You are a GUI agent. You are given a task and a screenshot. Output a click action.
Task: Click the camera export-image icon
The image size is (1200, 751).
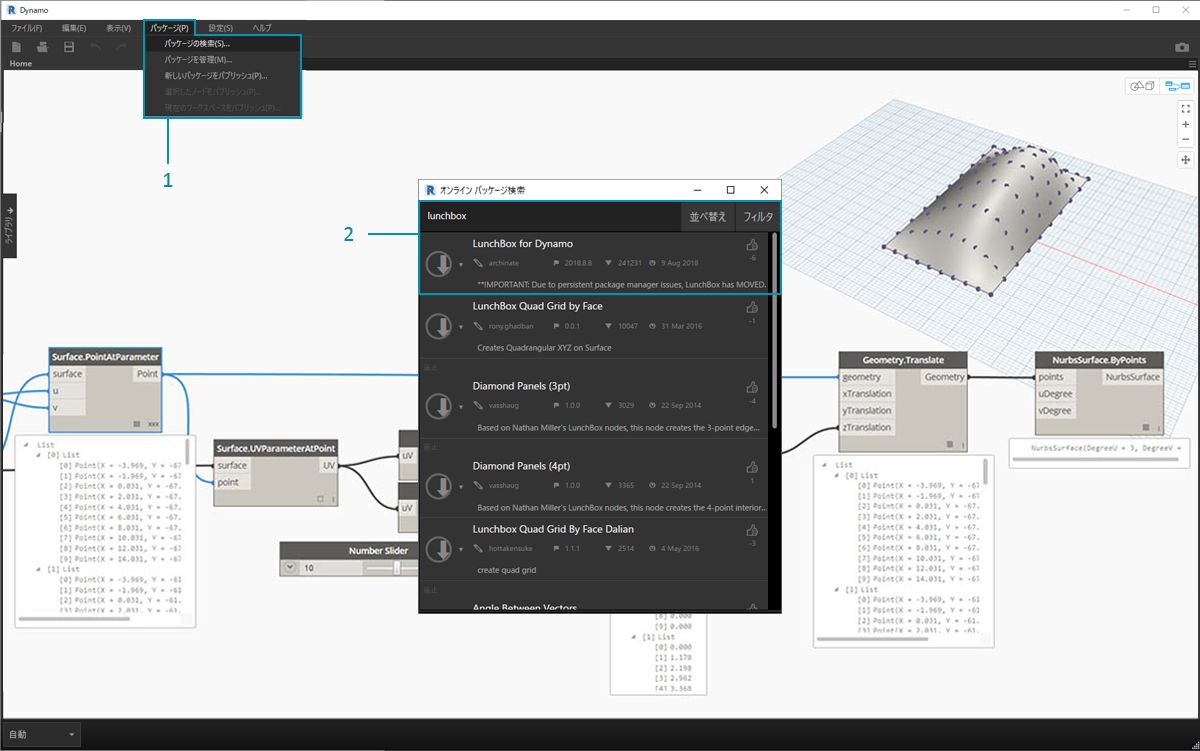pos(1182,47)
